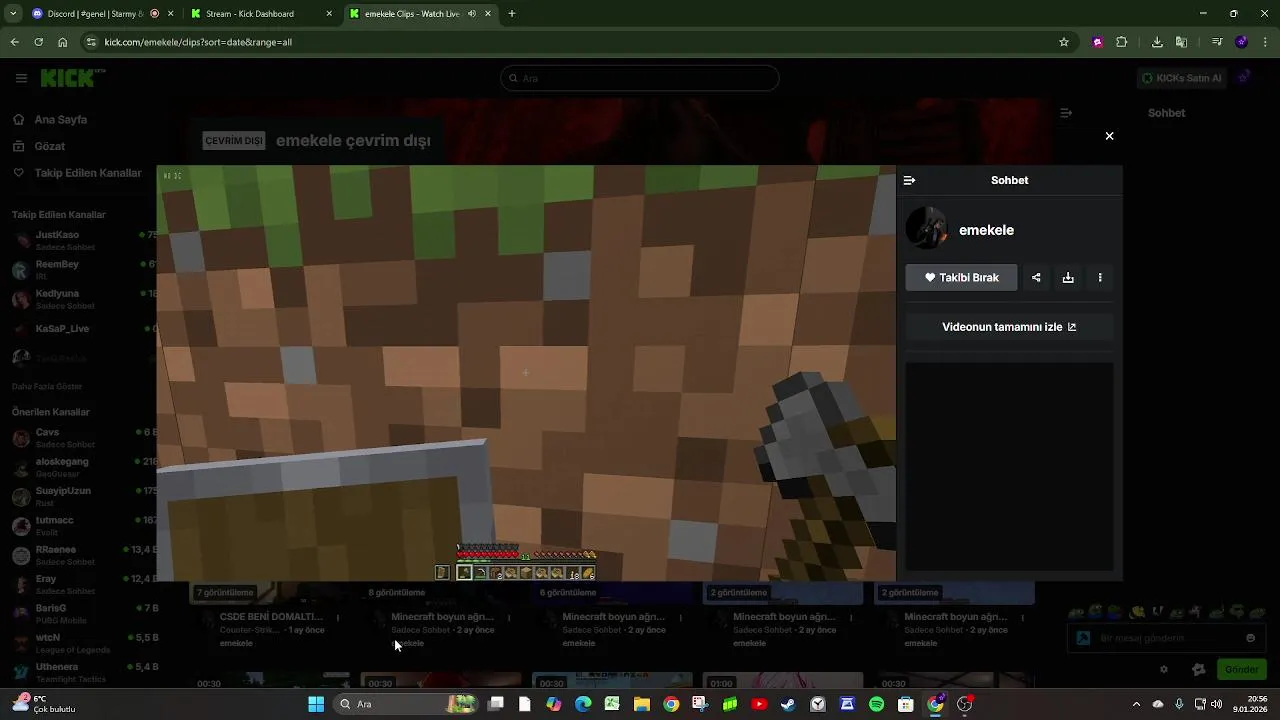Open KICKs Satın Al purchase button
1280x720 pixels.
coord(1181,78)
